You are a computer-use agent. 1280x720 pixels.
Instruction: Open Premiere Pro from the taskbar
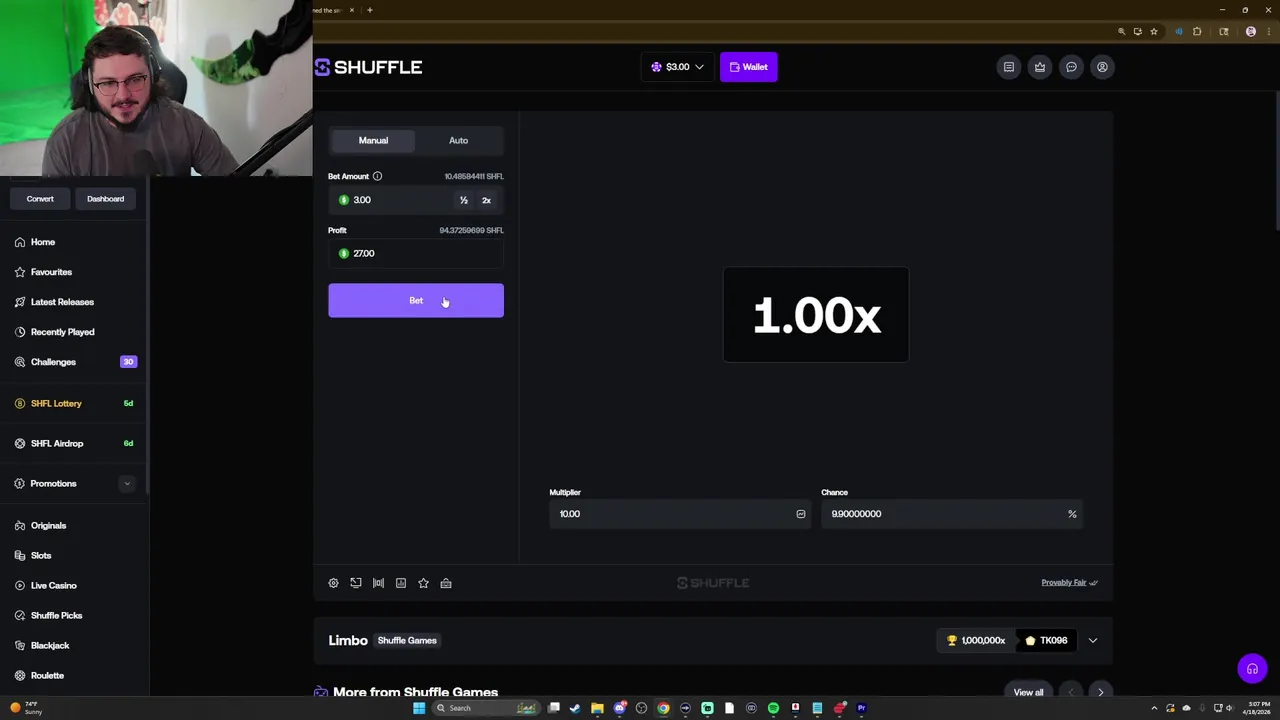861,708
